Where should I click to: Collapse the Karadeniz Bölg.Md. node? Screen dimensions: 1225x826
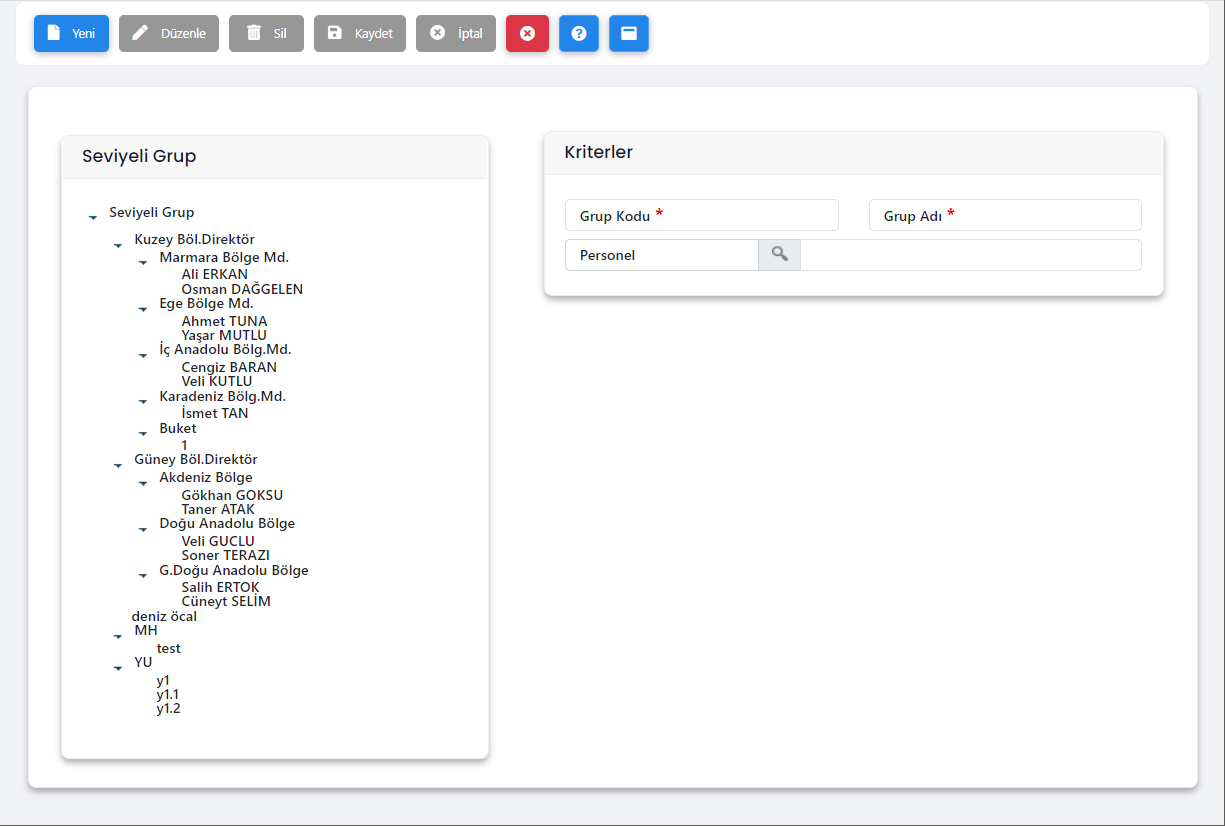(143, 401)
